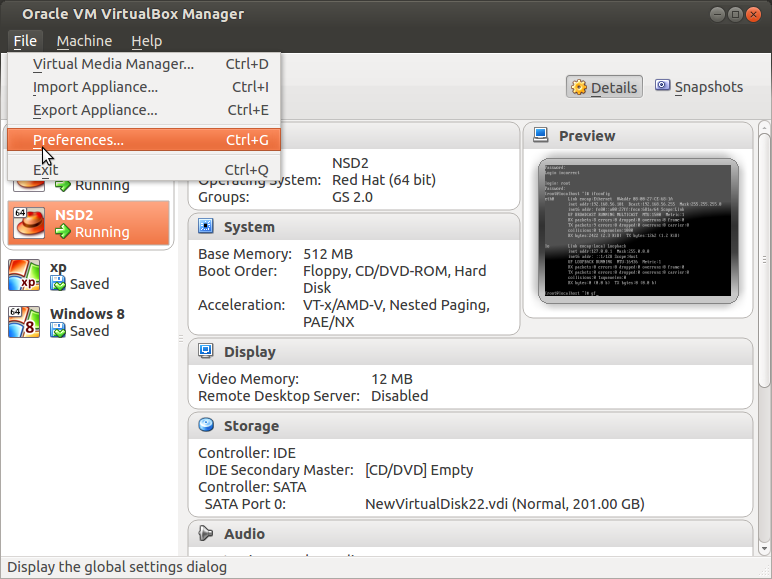Click the Preview section monitor icon
The height and width of the screenshot is (579, 772).
541,135
